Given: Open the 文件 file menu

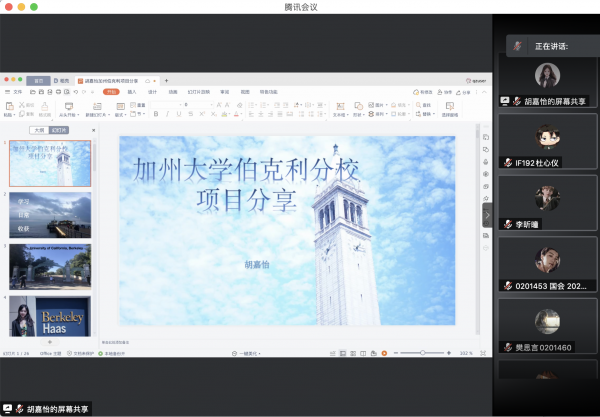Looking at the screenshot, I should pos(17,91).
